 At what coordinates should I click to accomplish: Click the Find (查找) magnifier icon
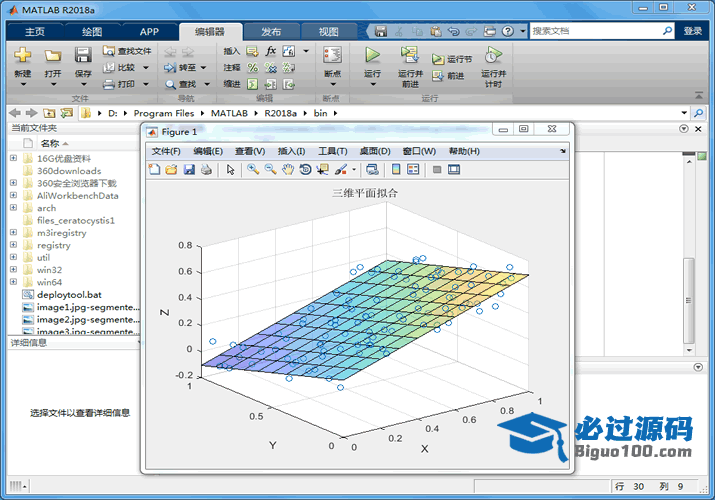[170, 84]
